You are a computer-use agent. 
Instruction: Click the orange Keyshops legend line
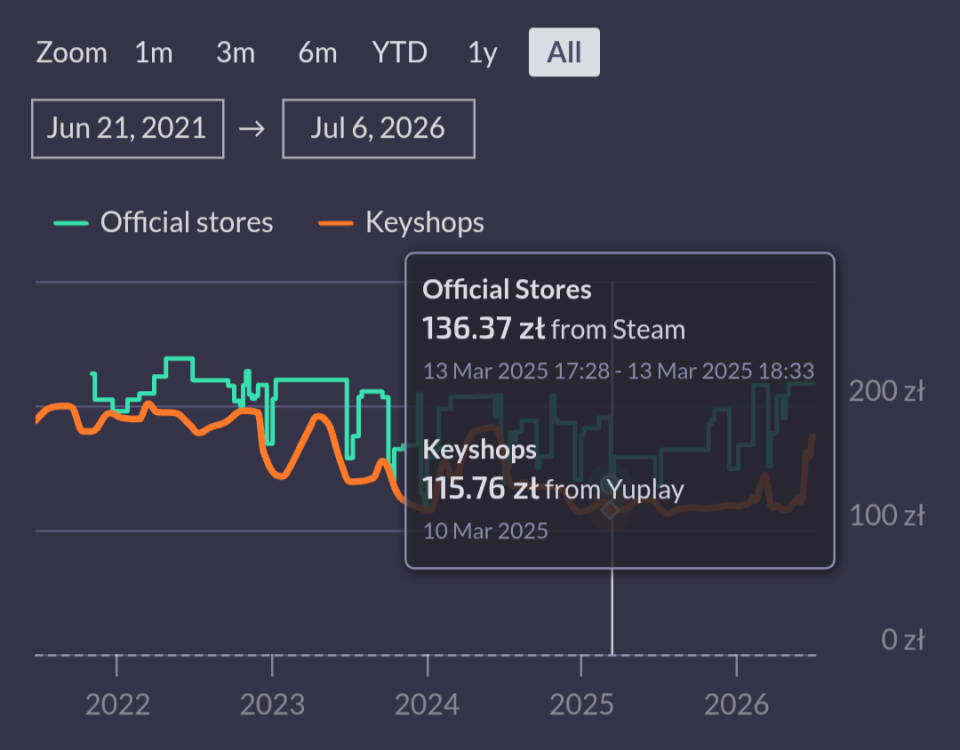click(x=336, y=223)
